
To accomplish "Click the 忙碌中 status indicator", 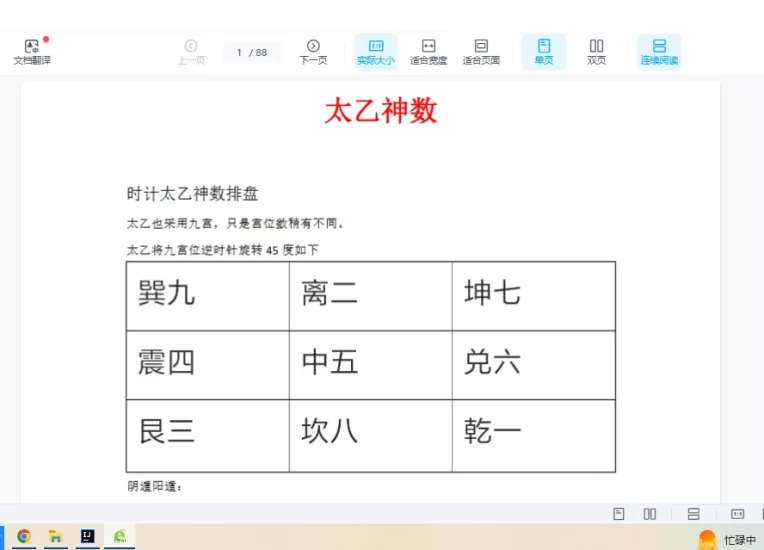I will 728,540.
